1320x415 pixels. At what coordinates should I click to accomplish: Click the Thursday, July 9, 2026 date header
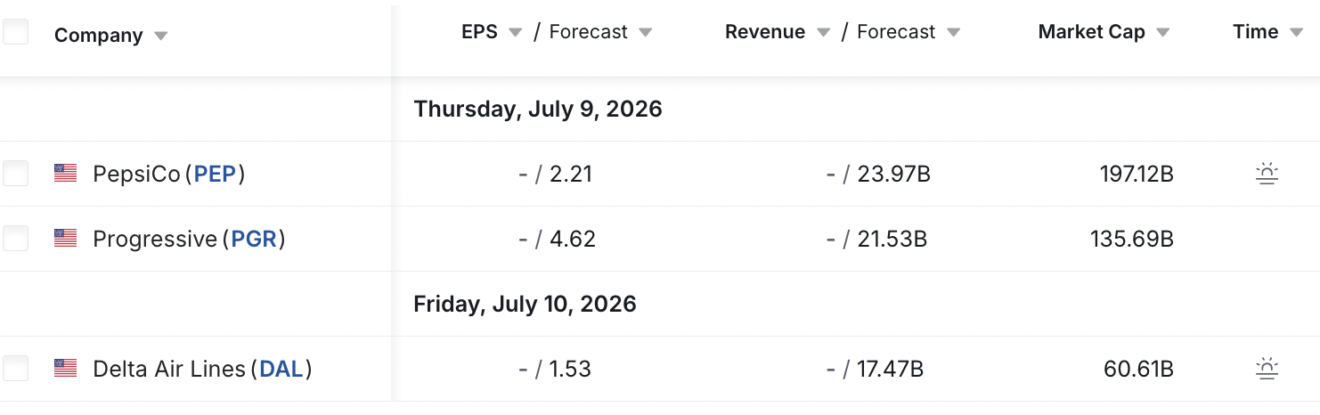(538, 109)
